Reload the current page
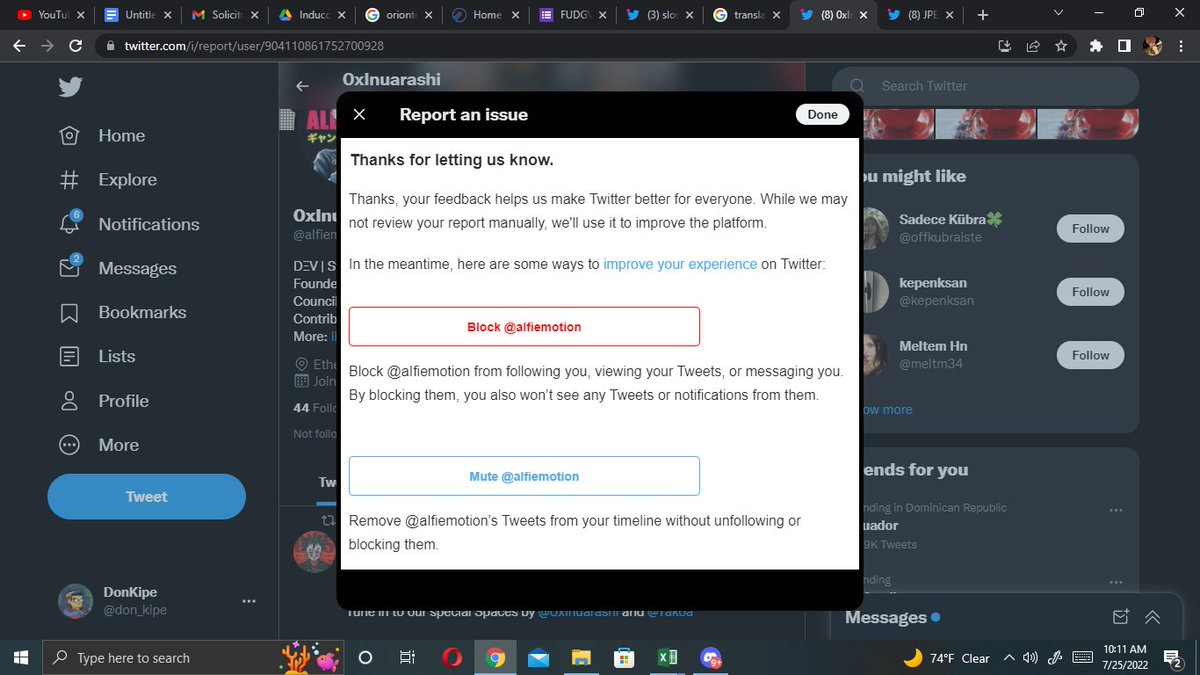 [76, 46]
